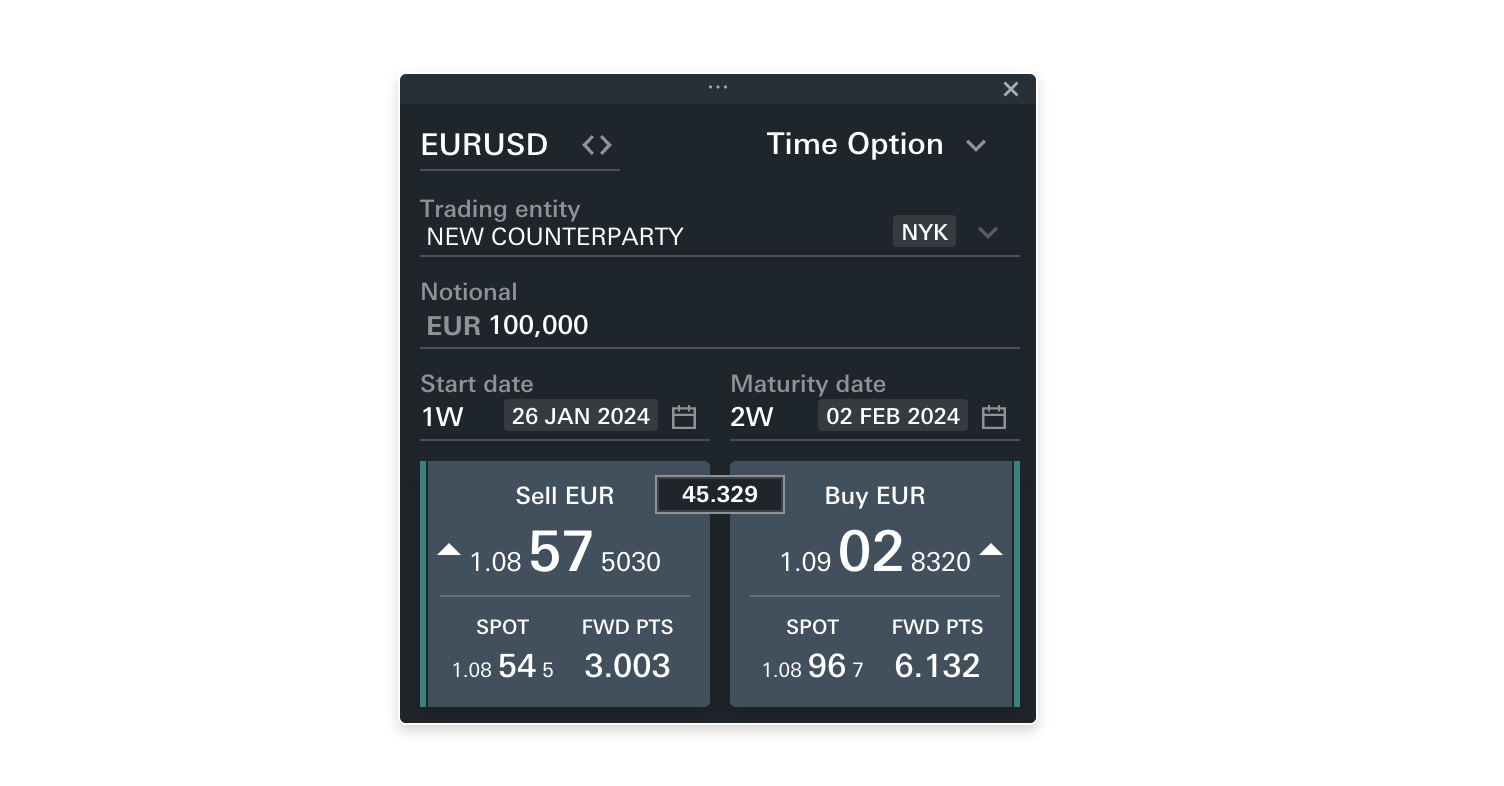Image resolution: width=1504 pixels, height=786 pixels.
Task: Close the EURUSD trading tile
Action: pyautogui.click(x=1011, y=89)
